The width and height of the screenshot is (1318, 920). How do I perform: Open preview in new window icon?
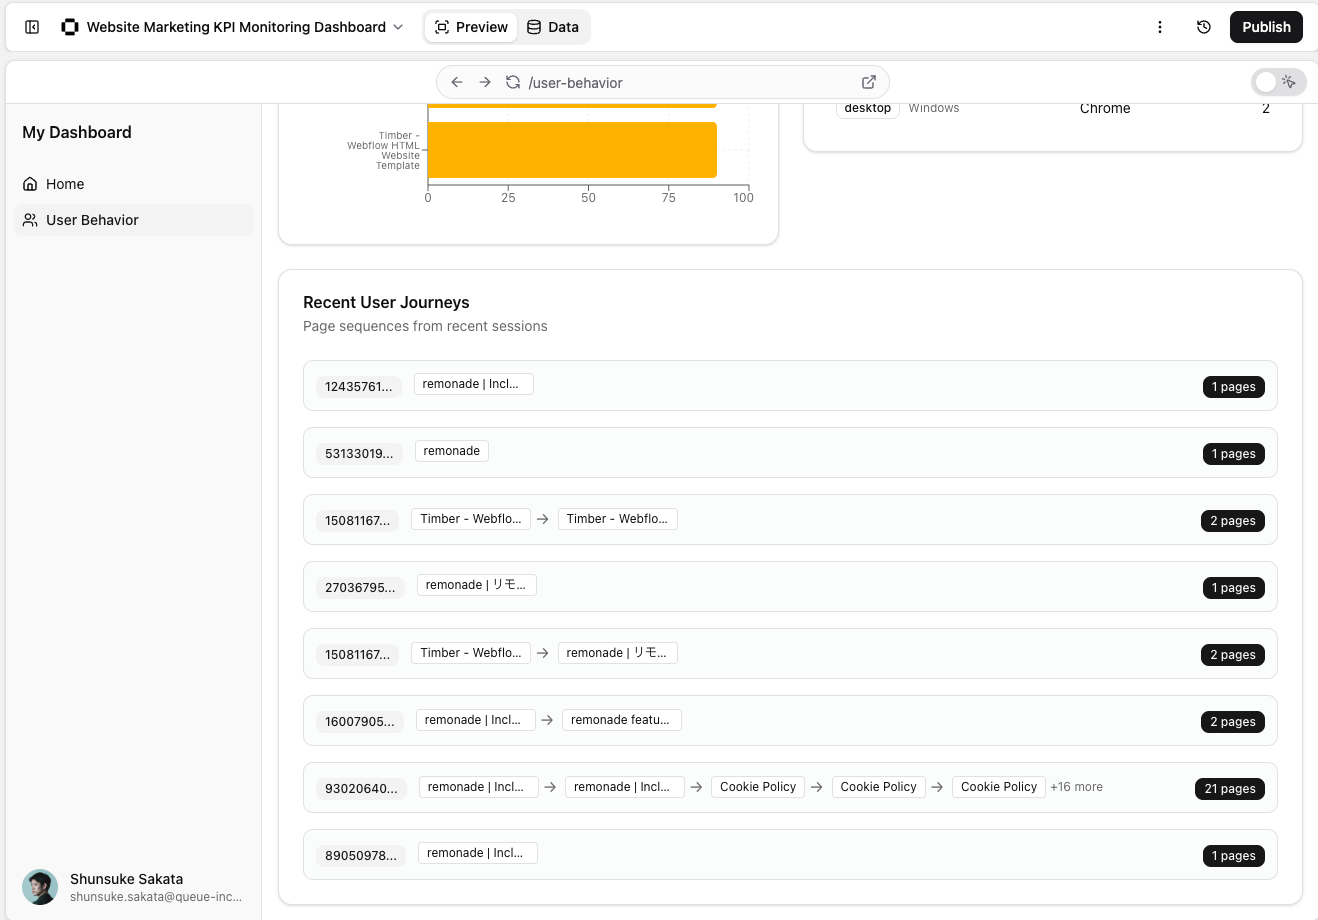(x=869, y=82)
